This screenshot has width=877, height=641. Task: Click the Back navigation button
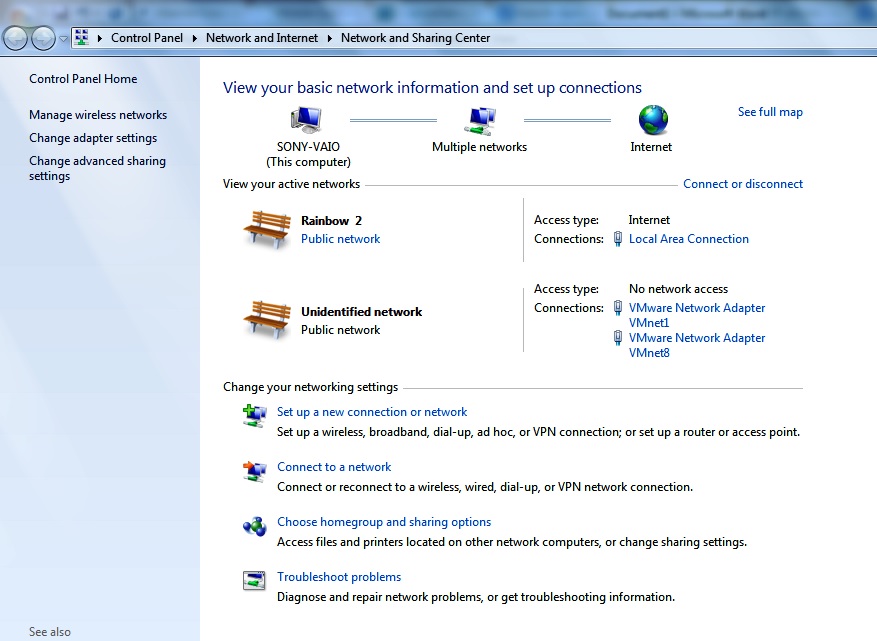click(16, 38)
